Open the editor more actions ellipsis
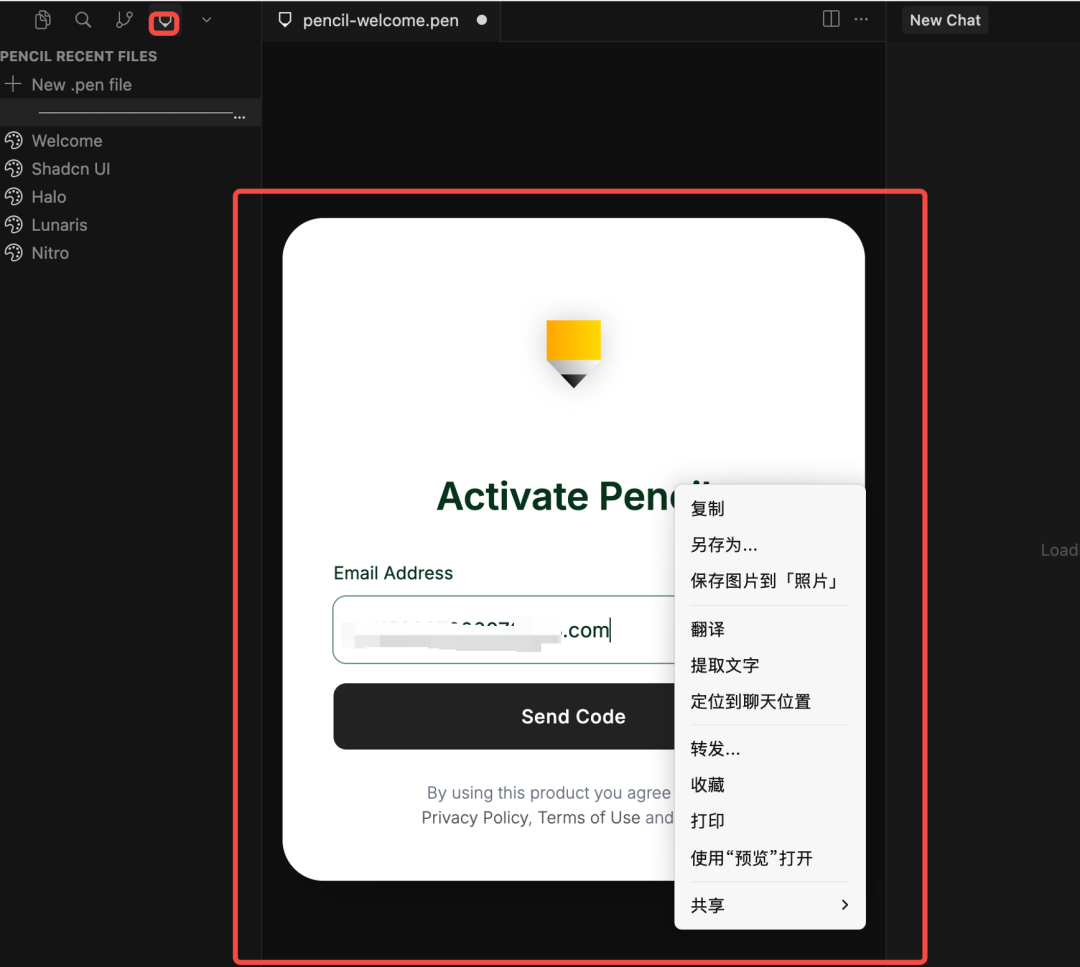Image resolution: width=1080 pixels, height=967 pixels. point(861,19)
